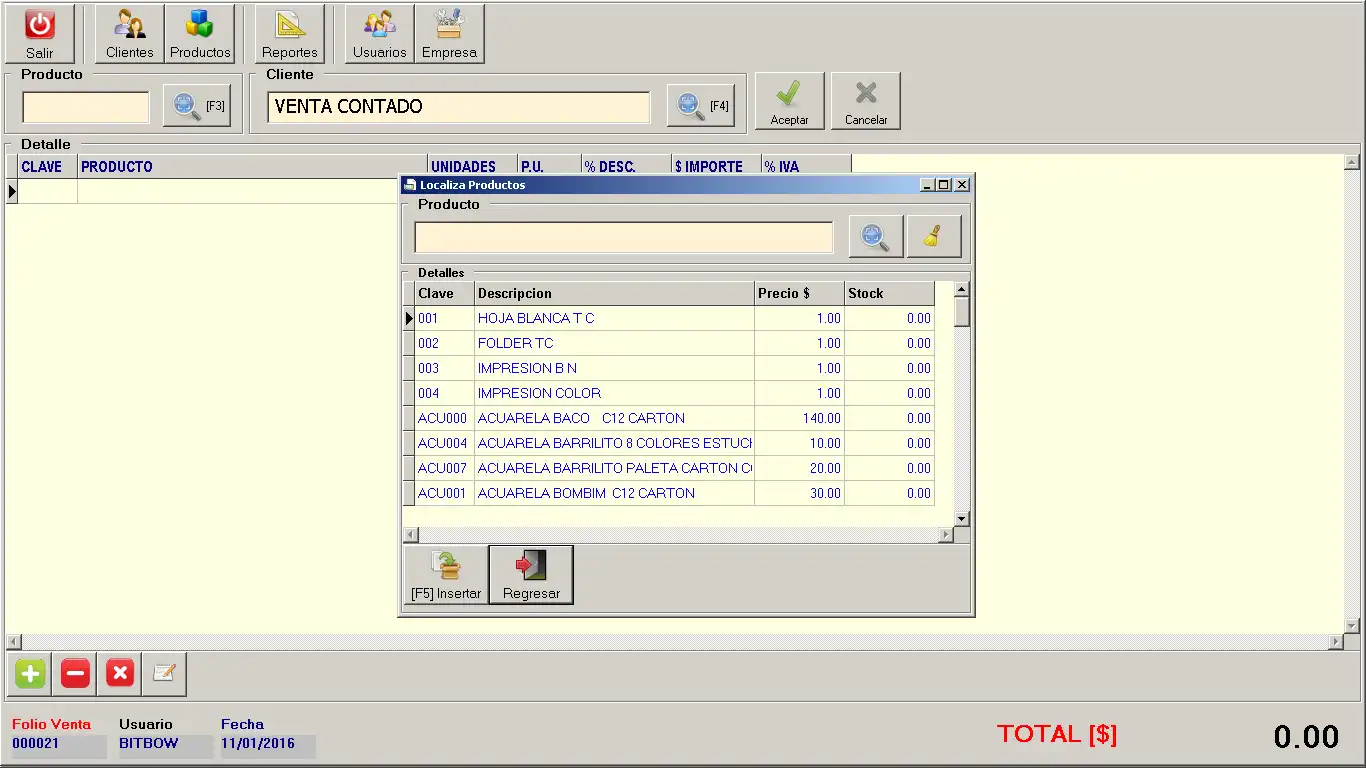
Task: Accept the sale with the Aceptar checkmark
Action: pyautogui.click(x=790, y=101)
